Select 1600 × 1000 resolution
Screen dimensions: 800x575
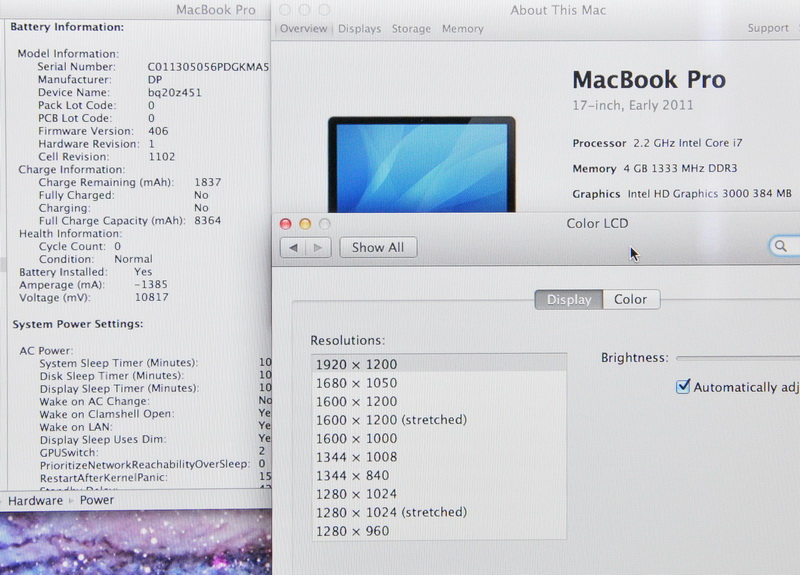pos(439,438)
